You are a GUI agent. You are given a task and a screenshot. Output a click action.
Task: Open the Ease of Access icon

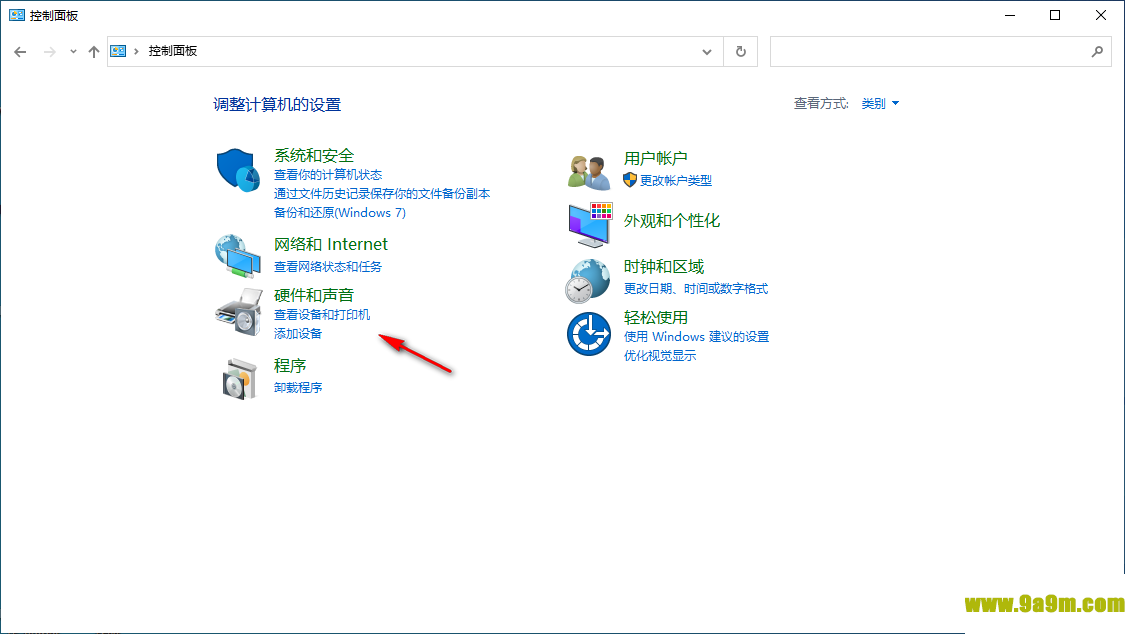click(x=589, y=333)
